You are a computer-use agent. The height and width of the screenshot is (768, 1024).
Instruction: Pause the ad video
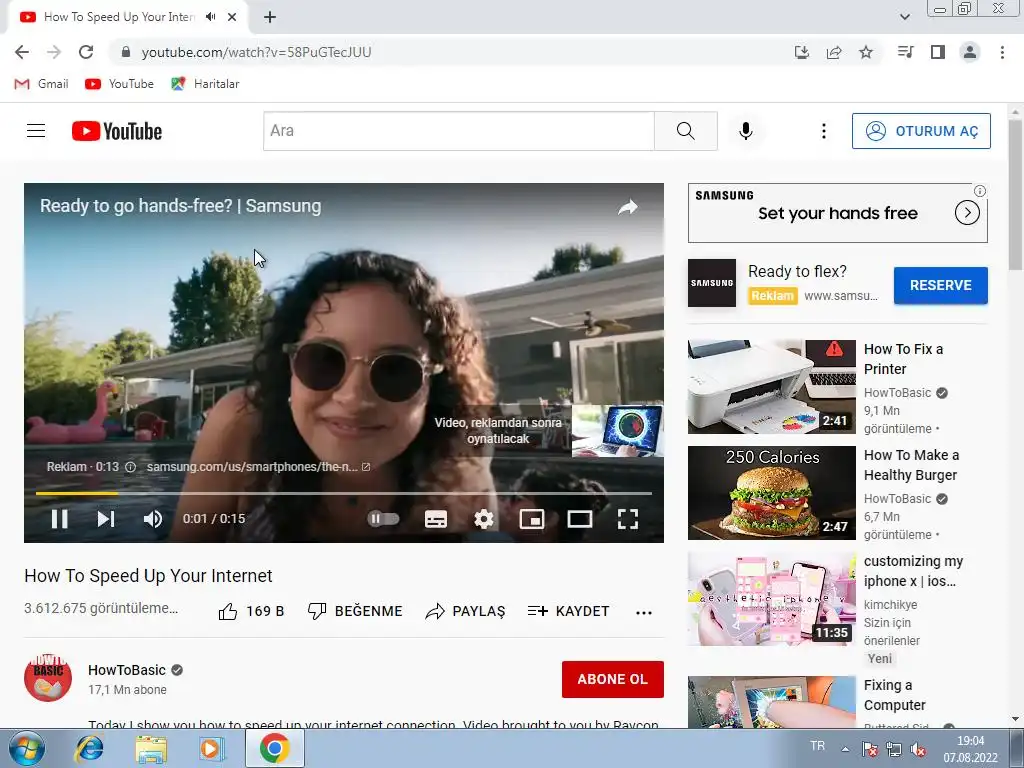(59, 519)
